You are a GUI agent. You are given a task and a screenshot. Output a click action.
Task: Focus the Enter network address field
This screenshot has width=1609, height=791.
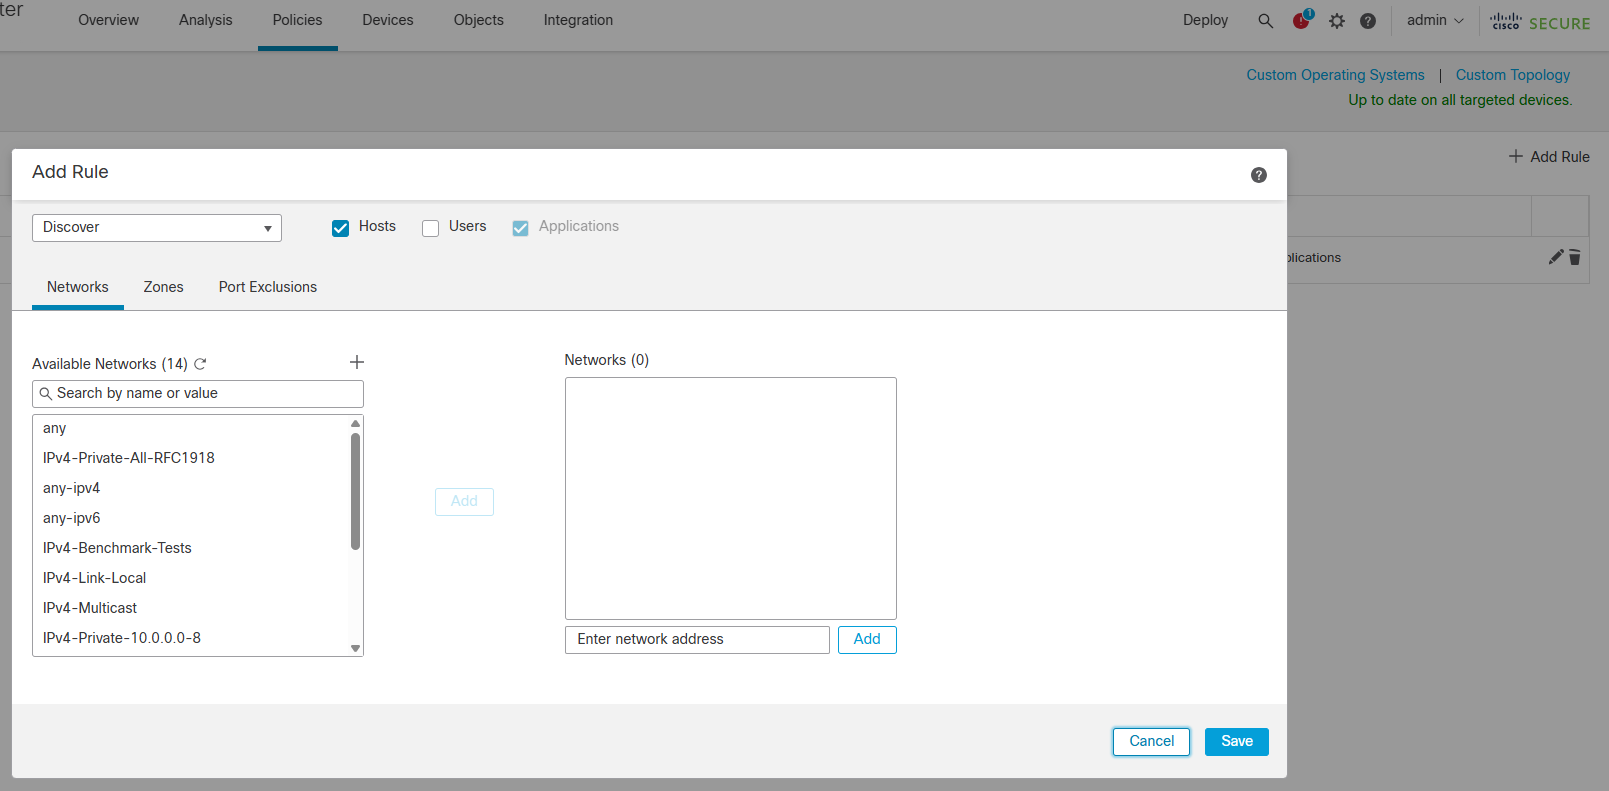click(x=697, y=640)
